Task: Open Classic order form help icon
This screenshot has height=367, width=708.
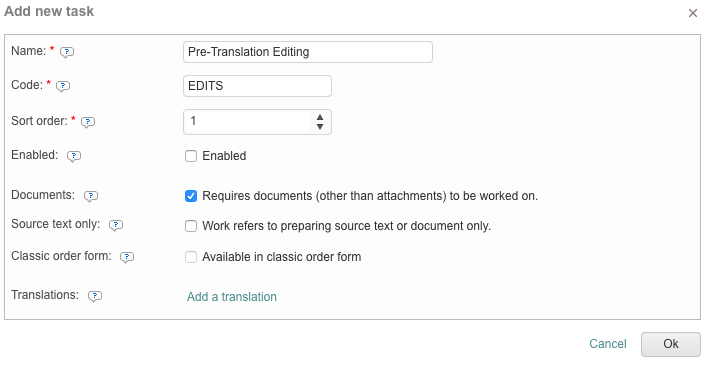Action: pyautogui.click(x=127, y=257)
